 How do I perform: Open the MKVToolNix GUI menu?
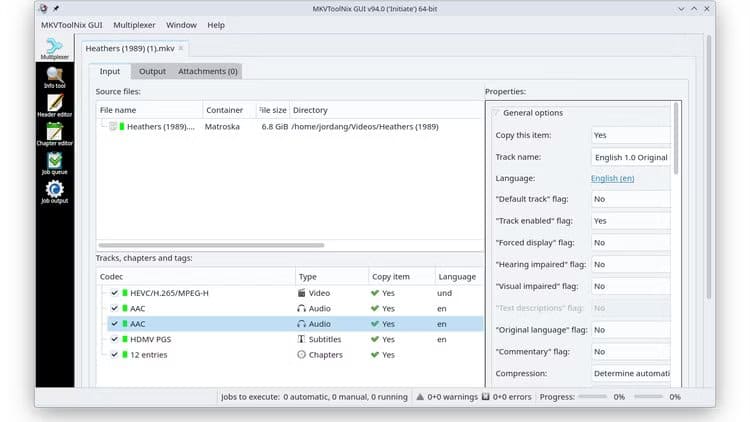[x=72, y=25]
